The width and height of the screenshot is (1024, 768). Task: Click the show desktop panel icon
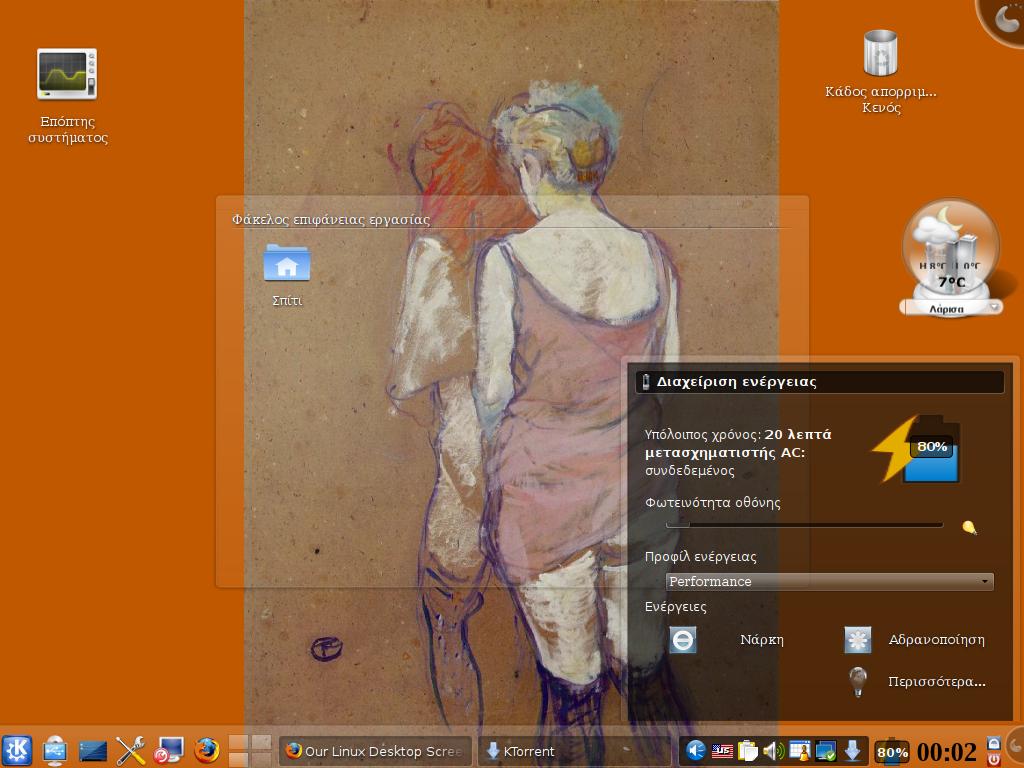[93, 751]
